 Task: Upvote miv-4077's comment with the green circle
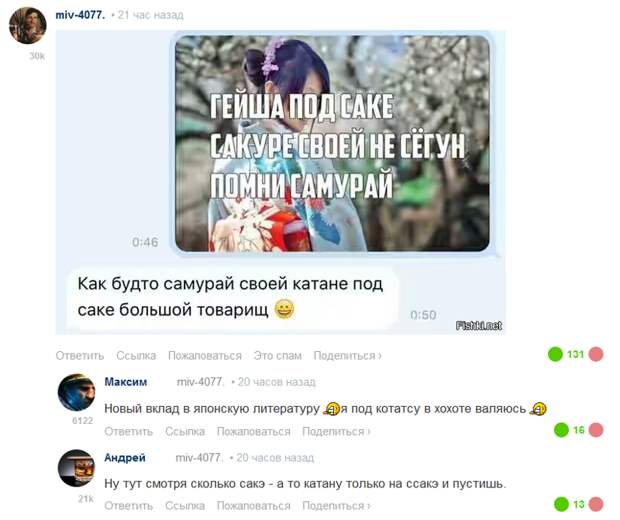[x=555, y=354]
